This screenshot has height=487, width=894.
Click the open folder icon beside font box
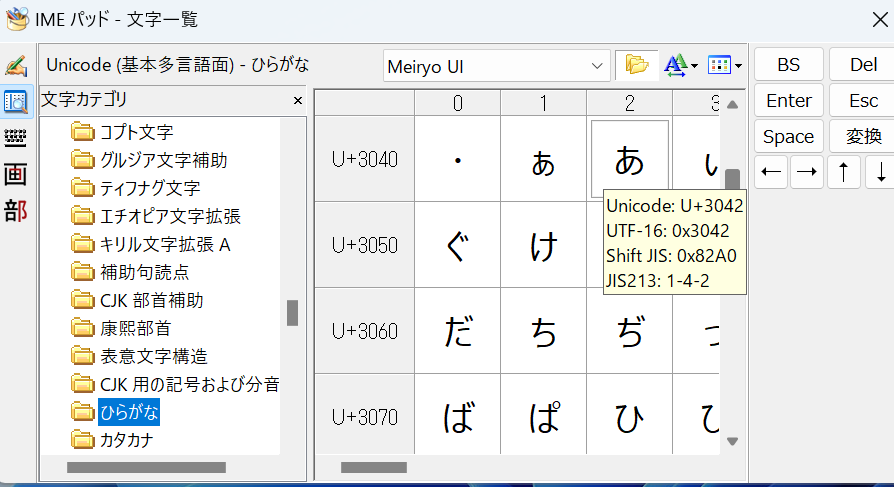(x=636, y=65)
